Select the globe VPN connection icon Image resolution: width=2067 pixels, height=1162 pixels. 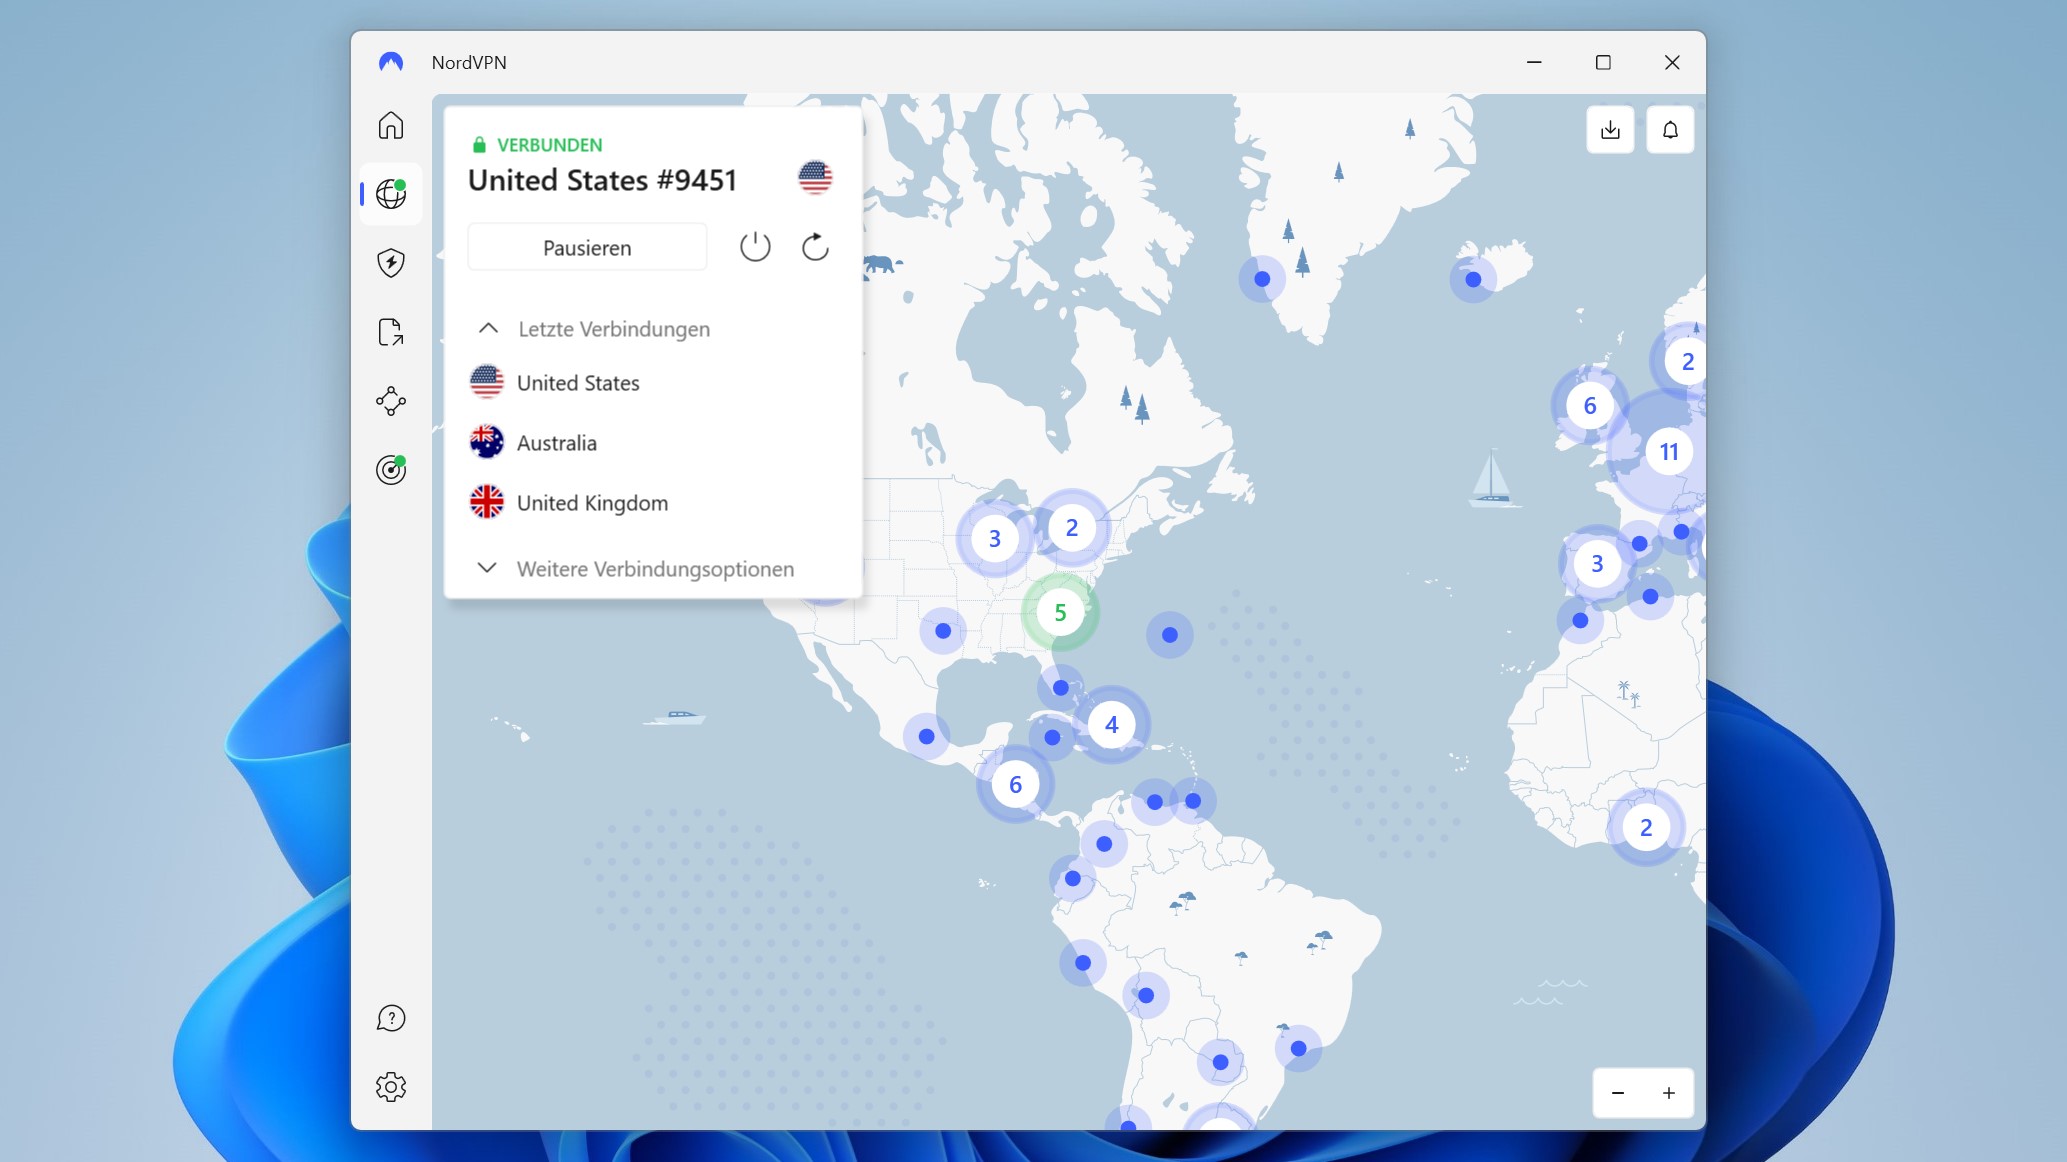(391, 194)
